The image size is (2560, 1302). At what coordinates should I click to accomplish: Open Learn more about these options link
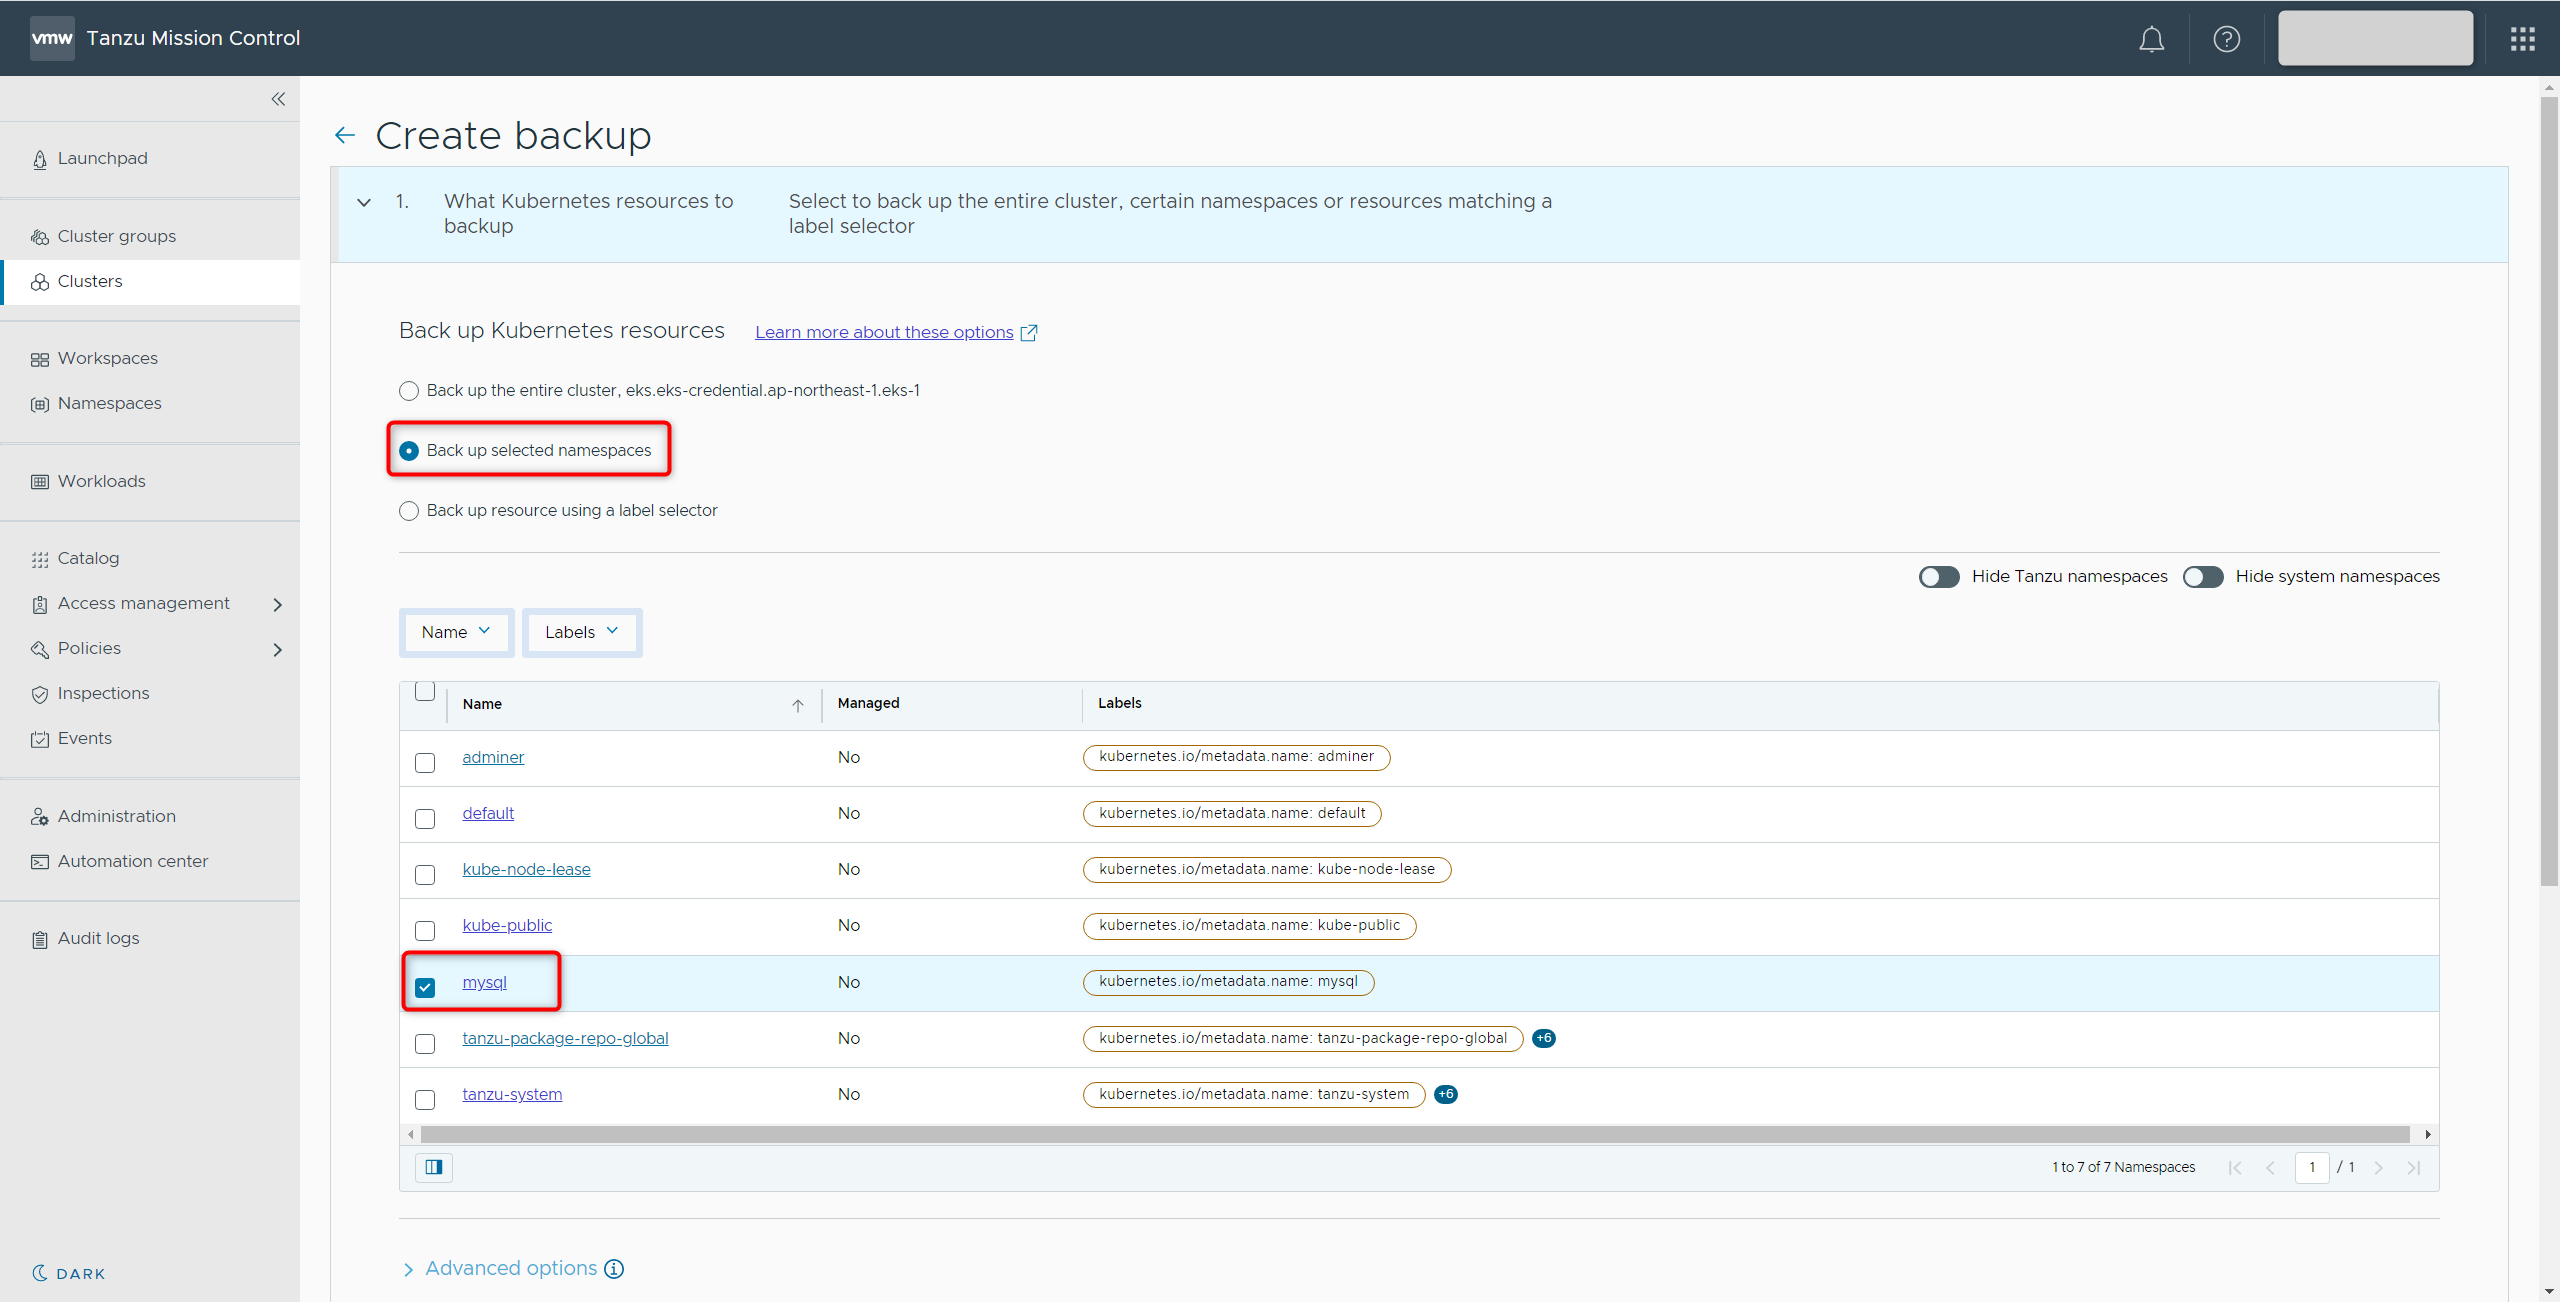point(884,332)
